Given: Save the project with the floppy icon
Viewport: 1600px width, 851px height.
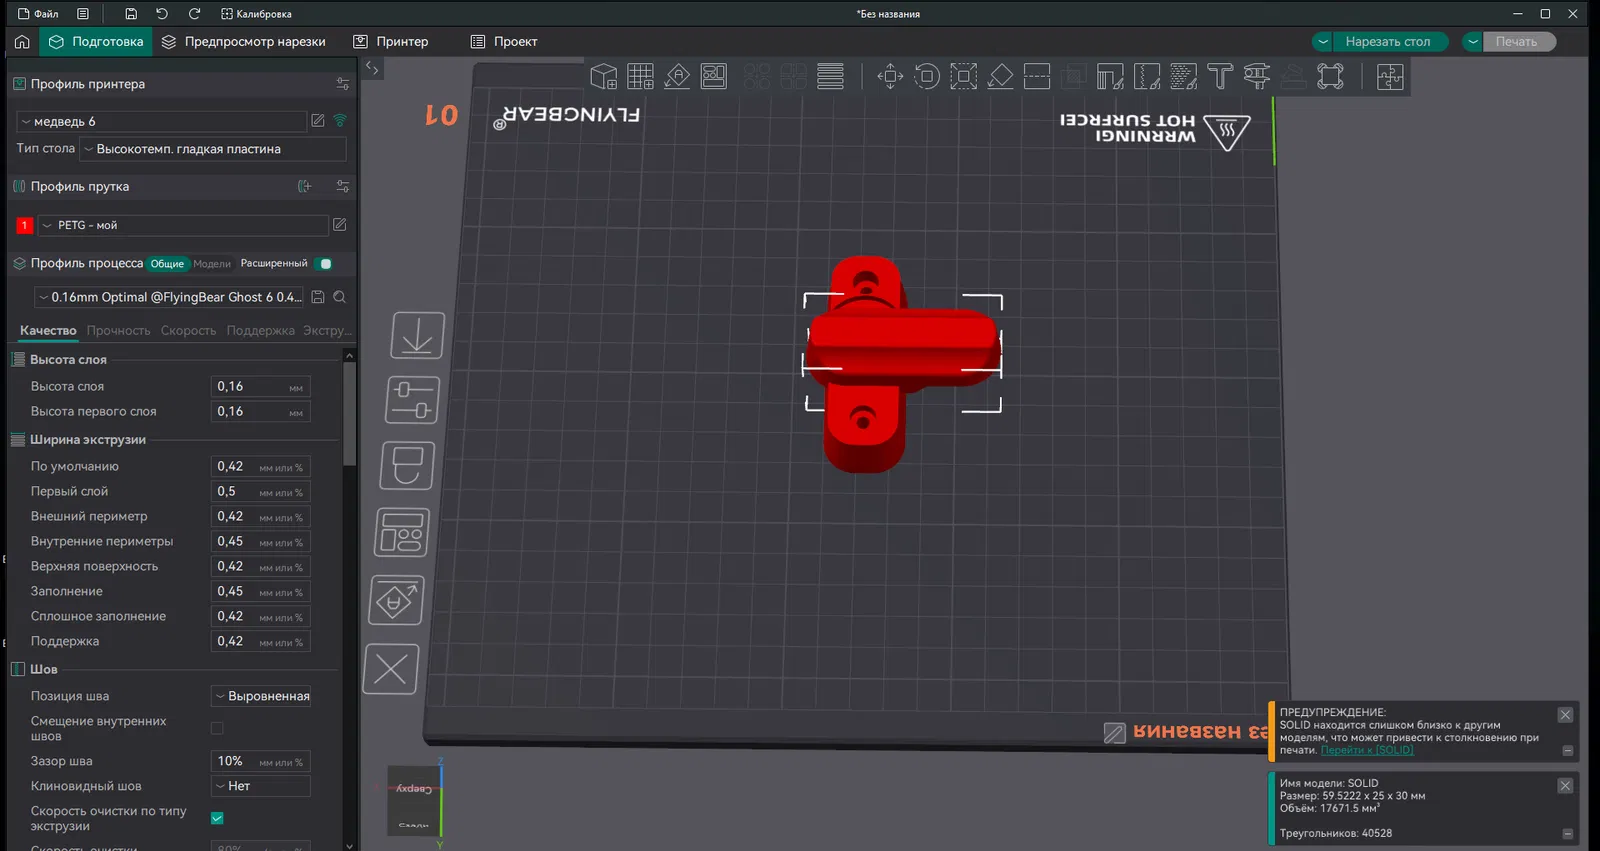Looking at the screenshot, I should point(131,14).
